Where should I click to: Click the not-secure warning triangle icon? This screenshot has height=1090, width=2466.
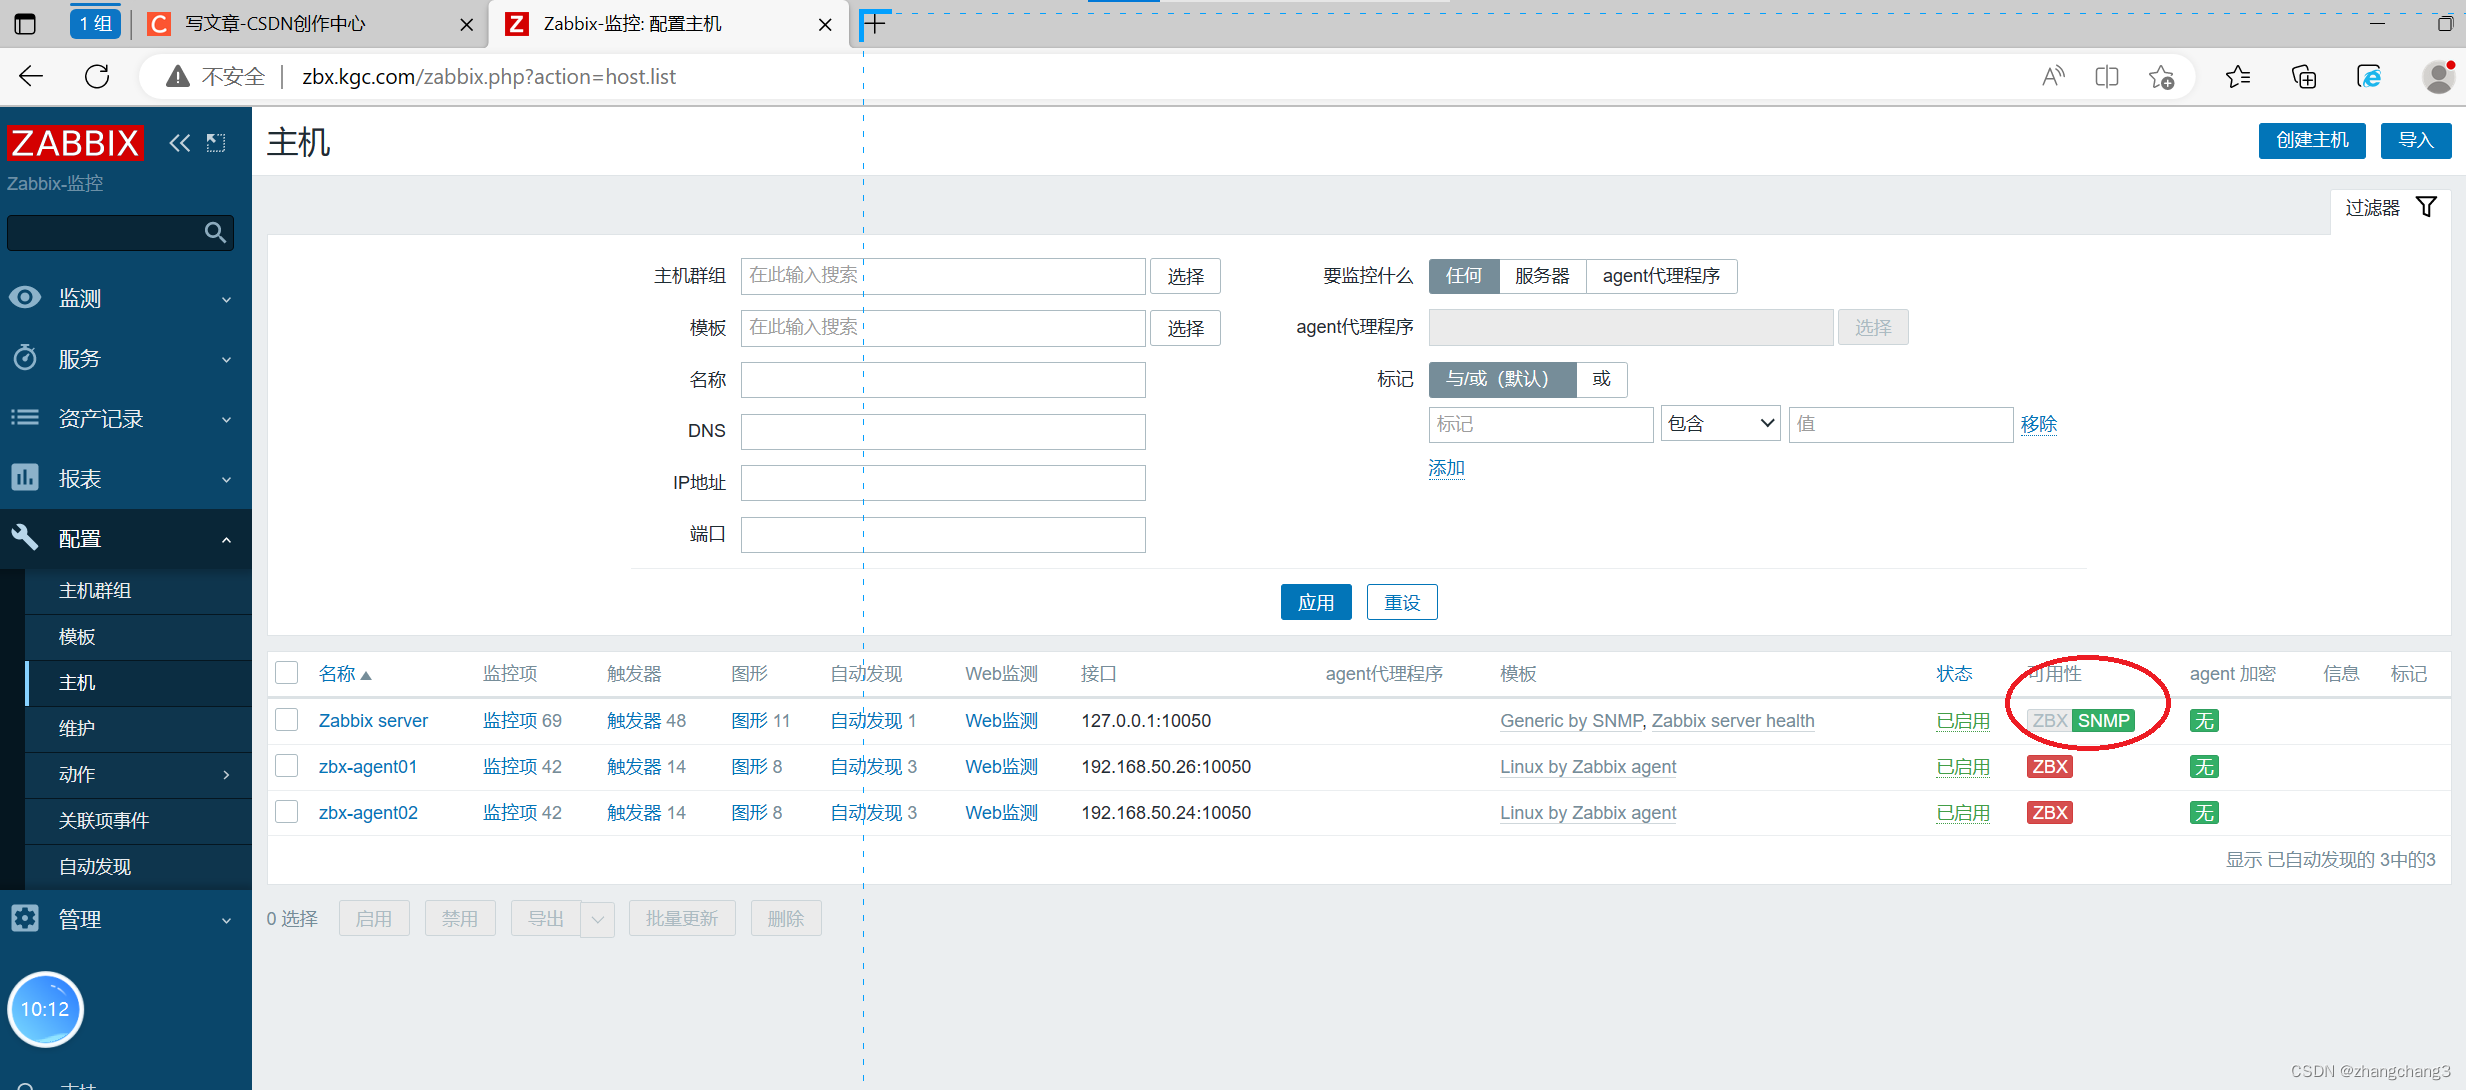[x=178, y=76]
